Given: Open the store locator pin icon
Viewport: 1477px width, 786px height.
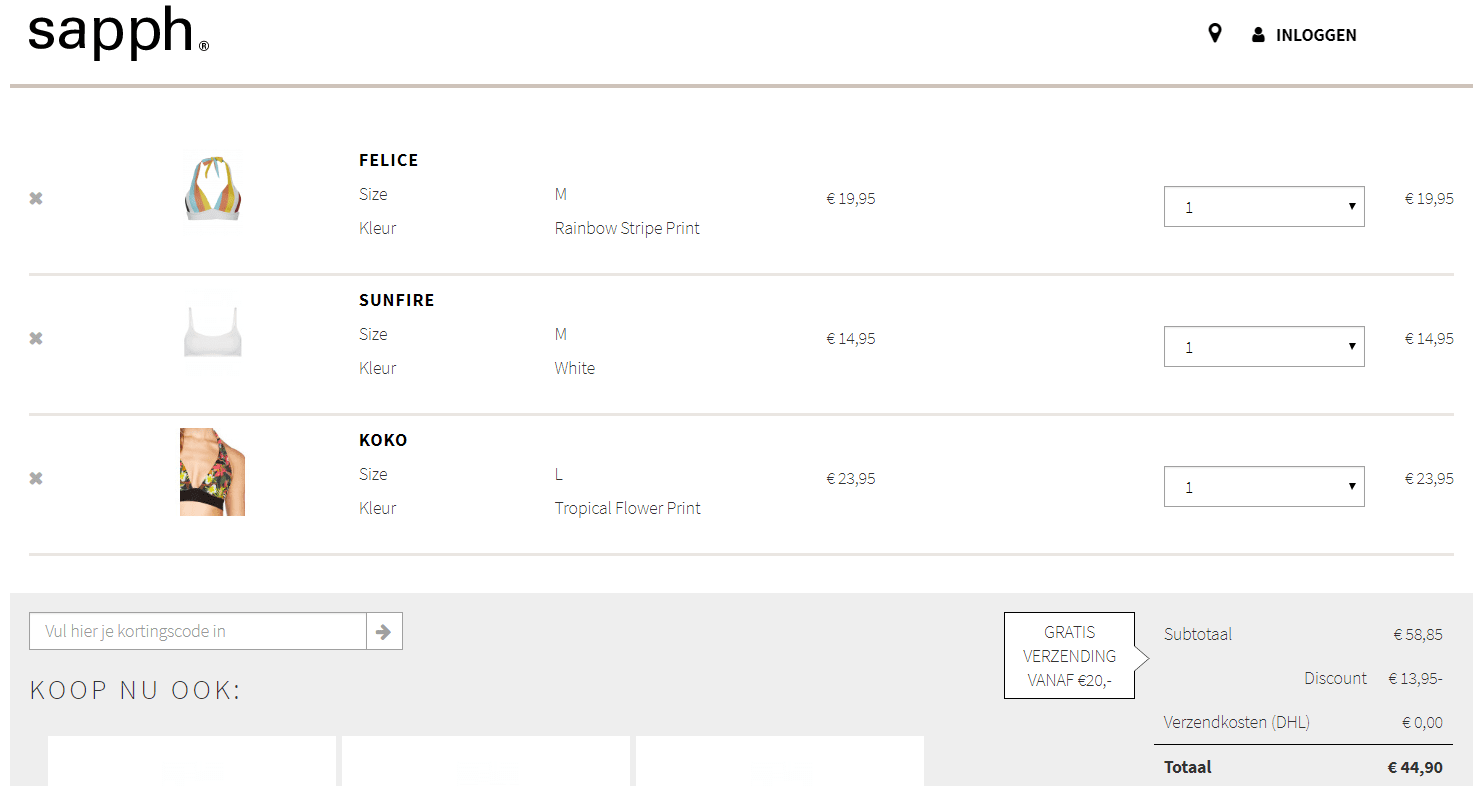Looking at the screenshot, I should pos(1215,34).
